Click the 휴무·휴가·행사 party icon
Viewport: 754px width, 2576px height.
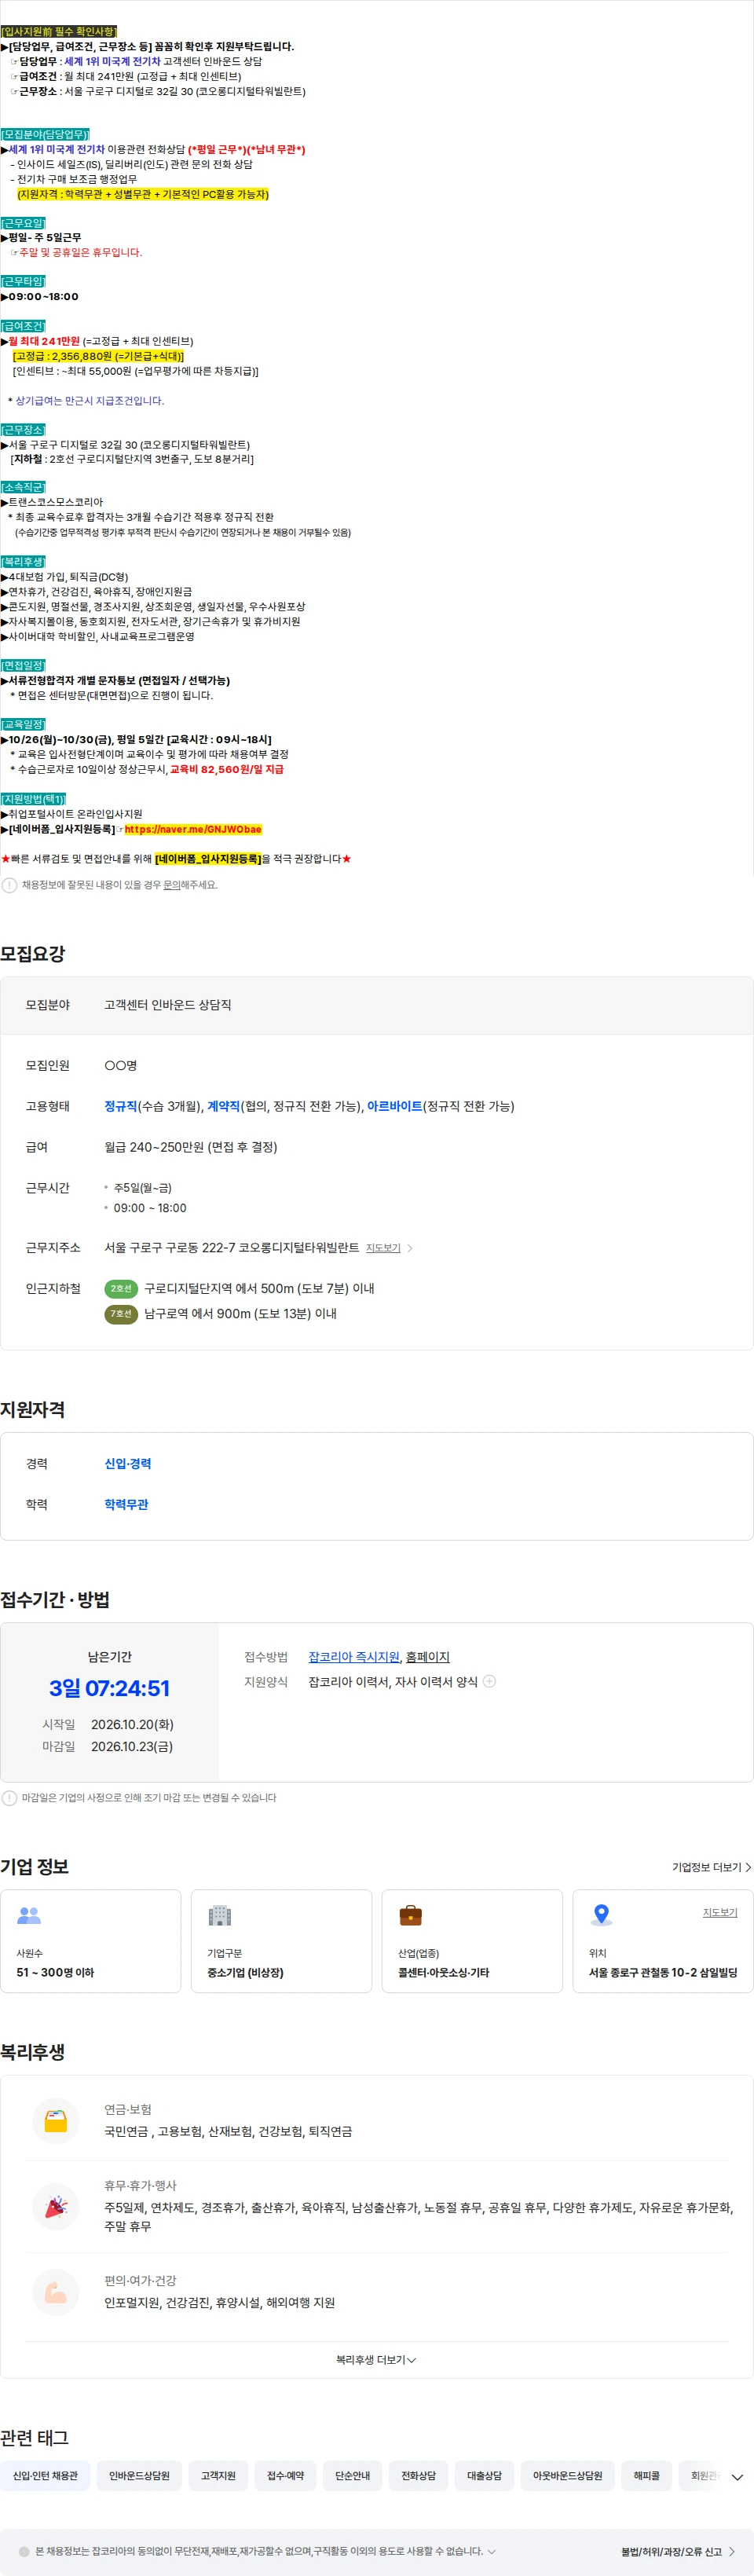tap(56, 2207)
